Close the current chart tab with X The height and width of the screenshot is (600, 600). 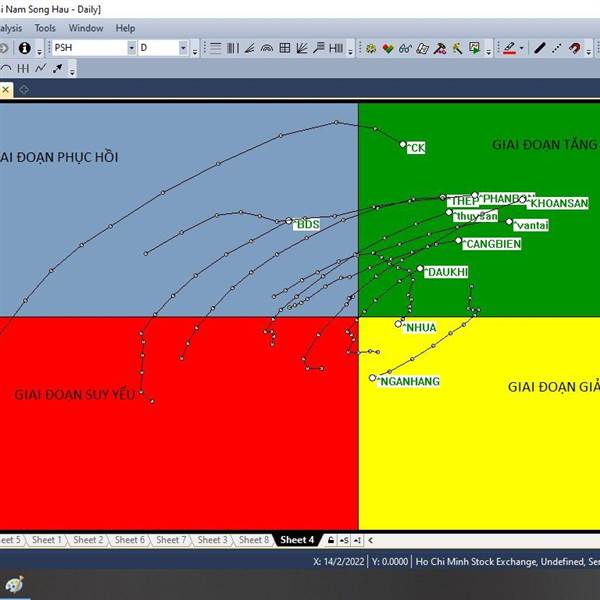tap(5, 90)
